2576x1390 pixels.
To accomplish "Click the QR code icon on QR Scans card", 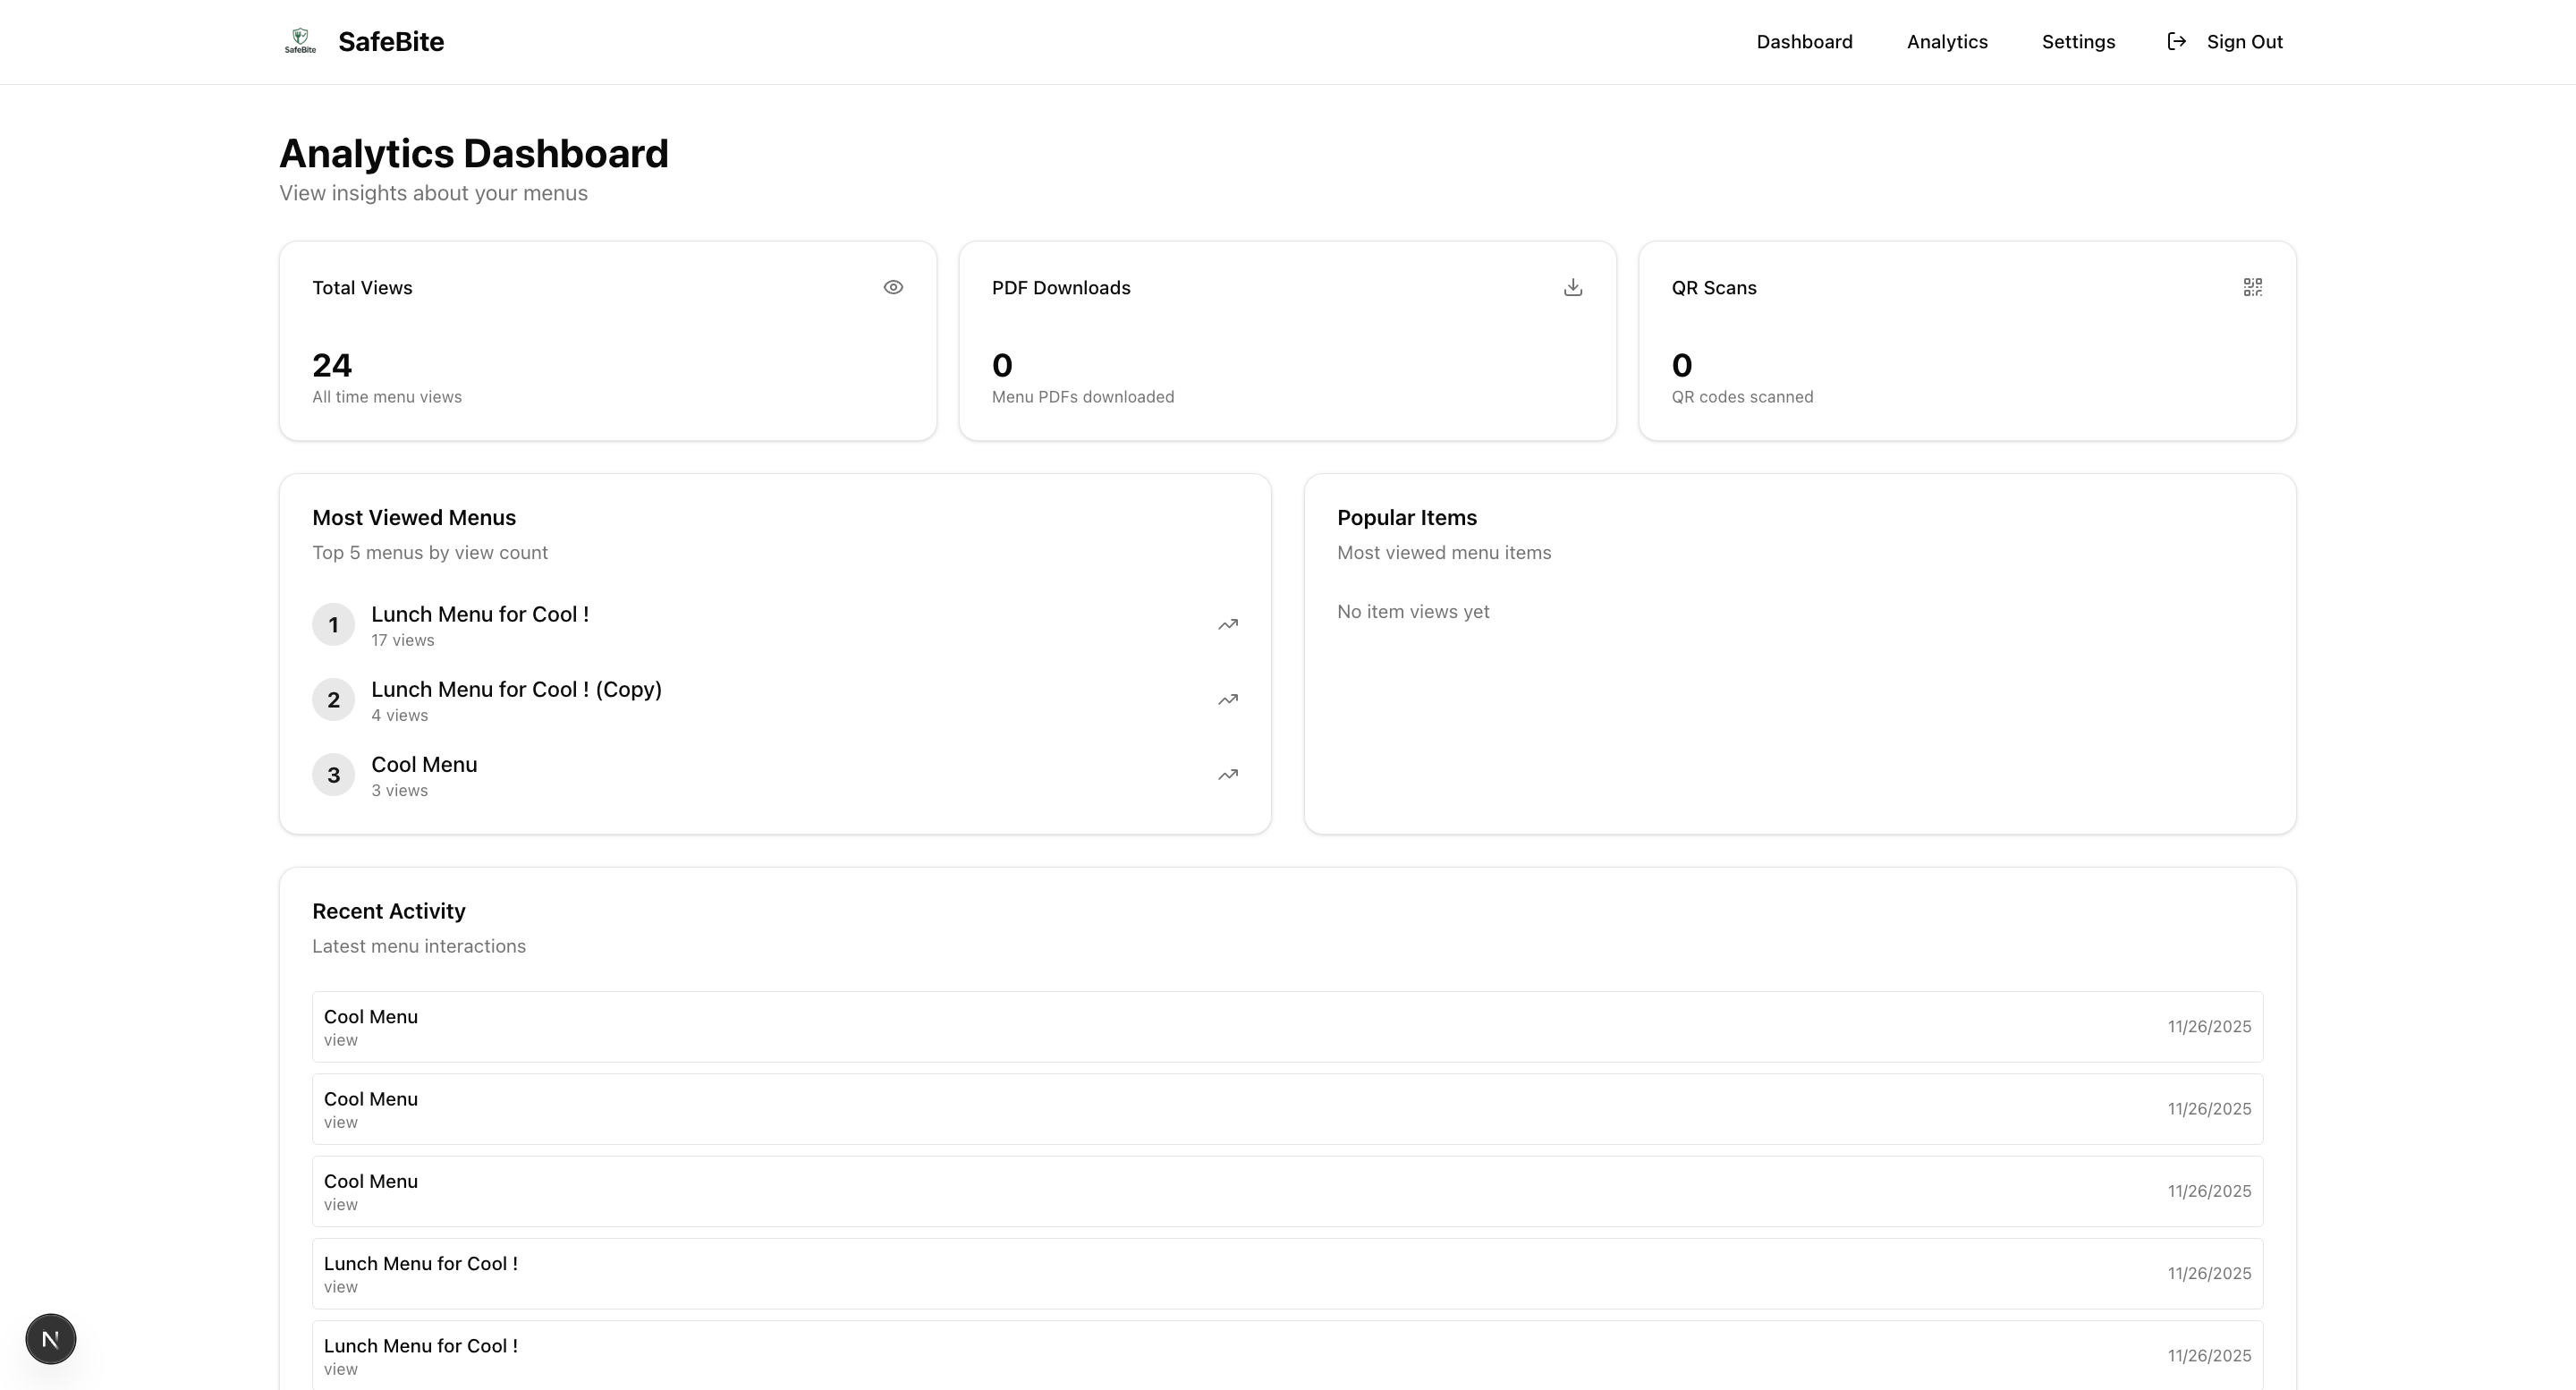I will tap(2252, 288).
